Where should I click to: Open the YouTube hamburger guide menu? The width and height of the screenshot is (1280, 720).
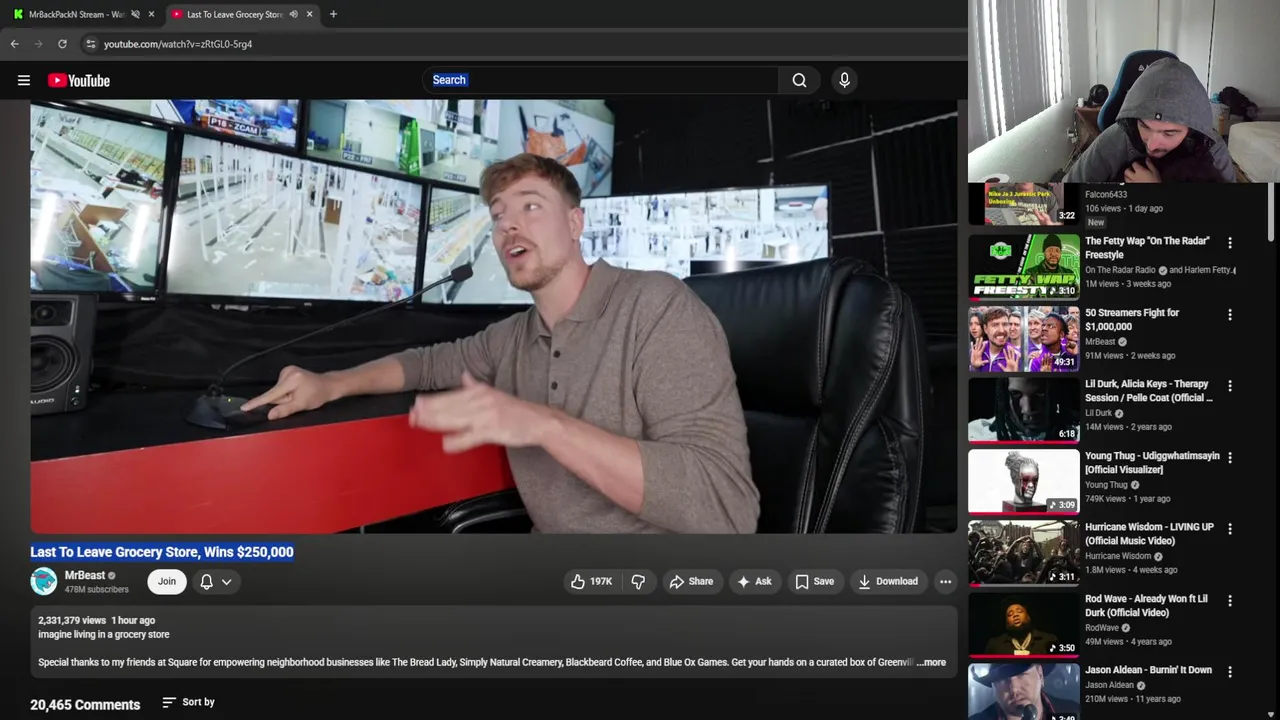(x=24, y=80)
